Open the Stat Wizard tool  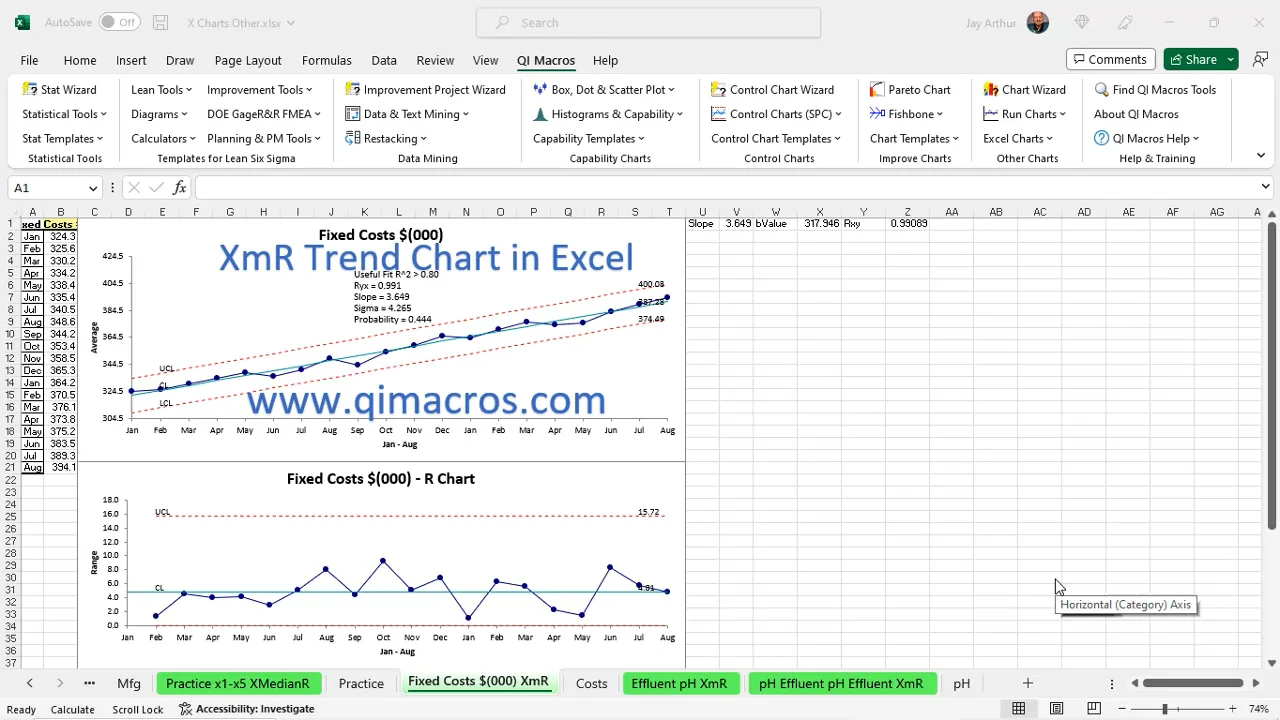tap(60, 90)
